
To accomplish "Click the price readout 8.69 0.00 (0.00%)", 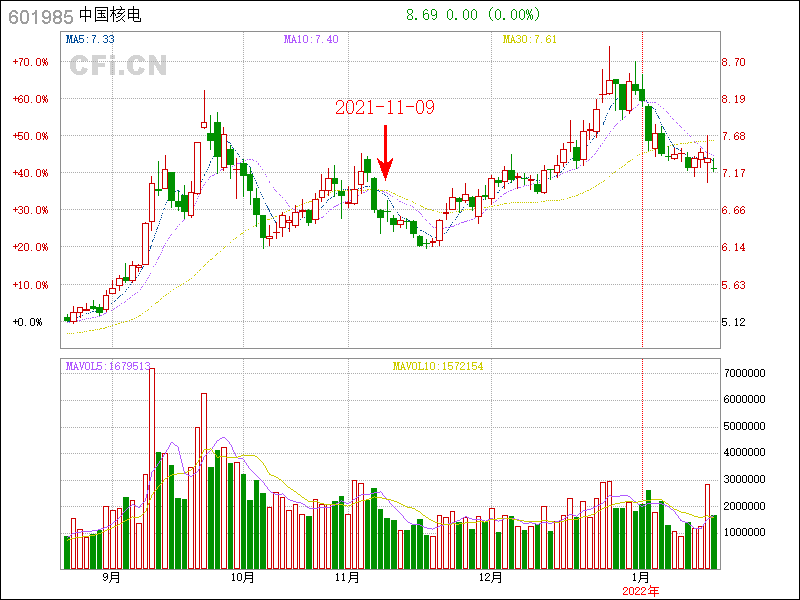I will point(472,15).
